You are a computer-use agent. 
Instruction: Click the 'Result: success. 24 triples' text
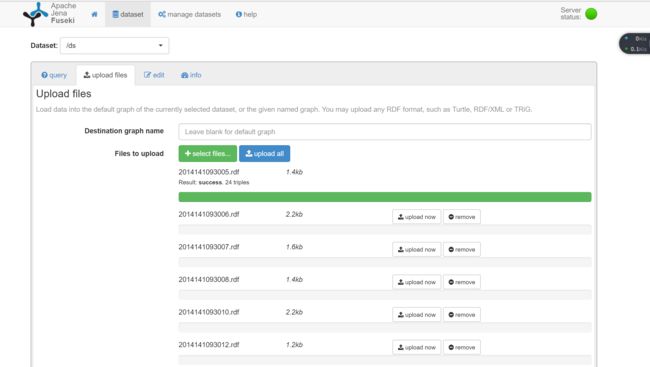[214, 182]
